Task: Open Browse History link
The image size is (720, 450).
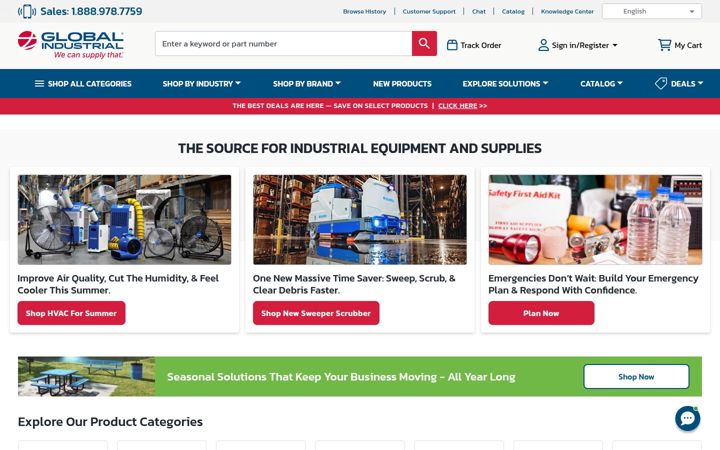Action: [x=364, y=11]
